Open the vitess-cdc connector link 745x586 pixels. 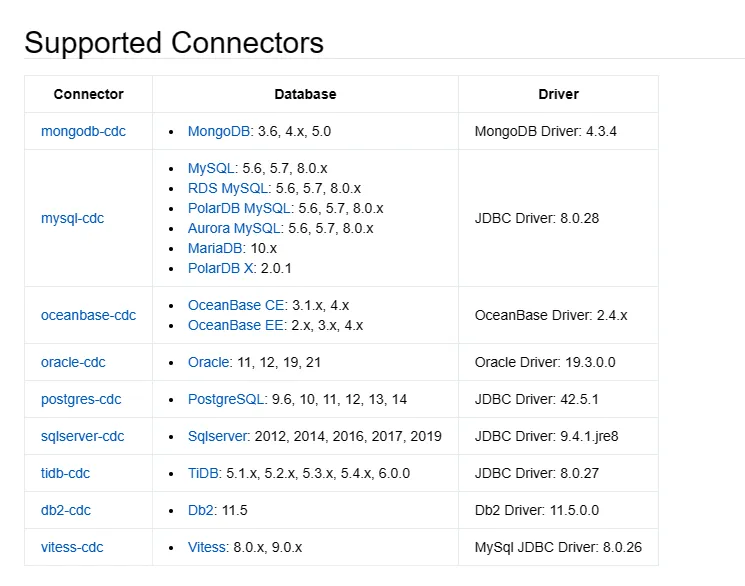(x=72, y=547)
